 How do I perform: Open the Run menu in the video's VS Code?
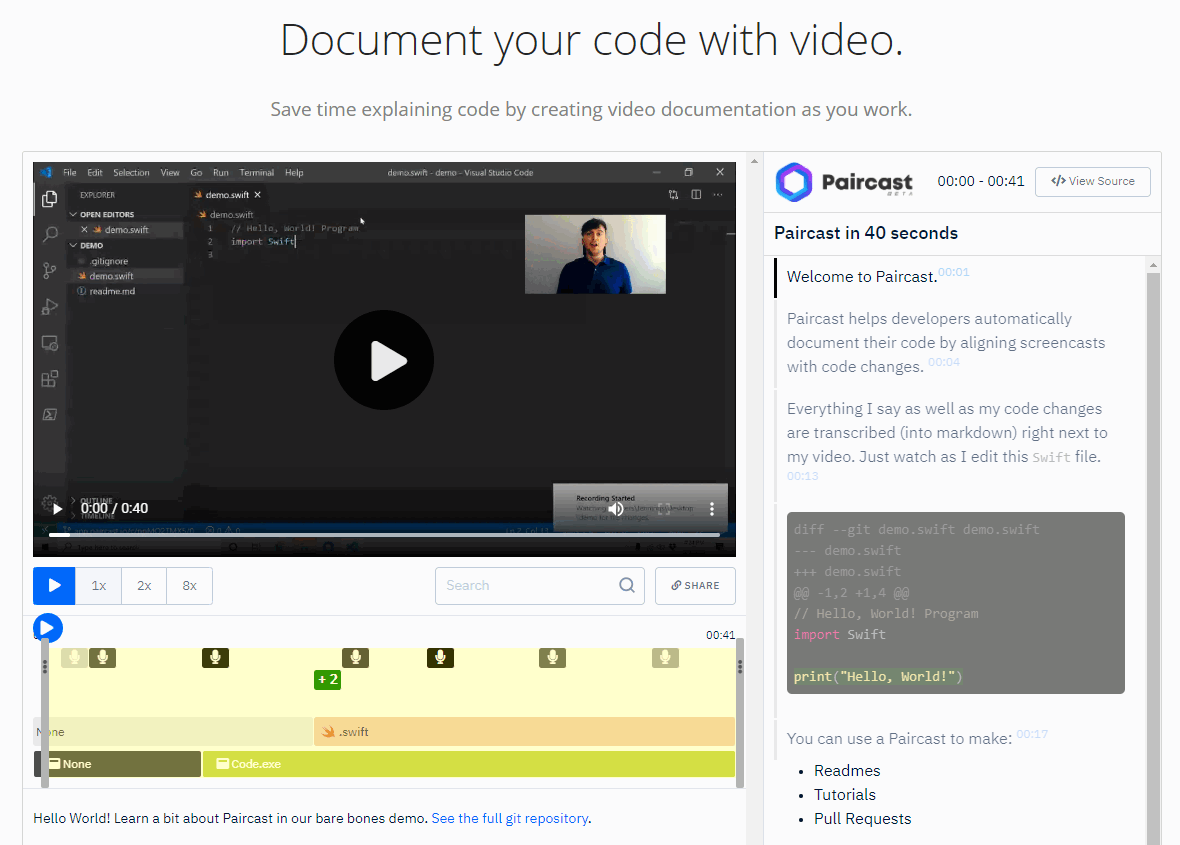(x=220, y=172)
